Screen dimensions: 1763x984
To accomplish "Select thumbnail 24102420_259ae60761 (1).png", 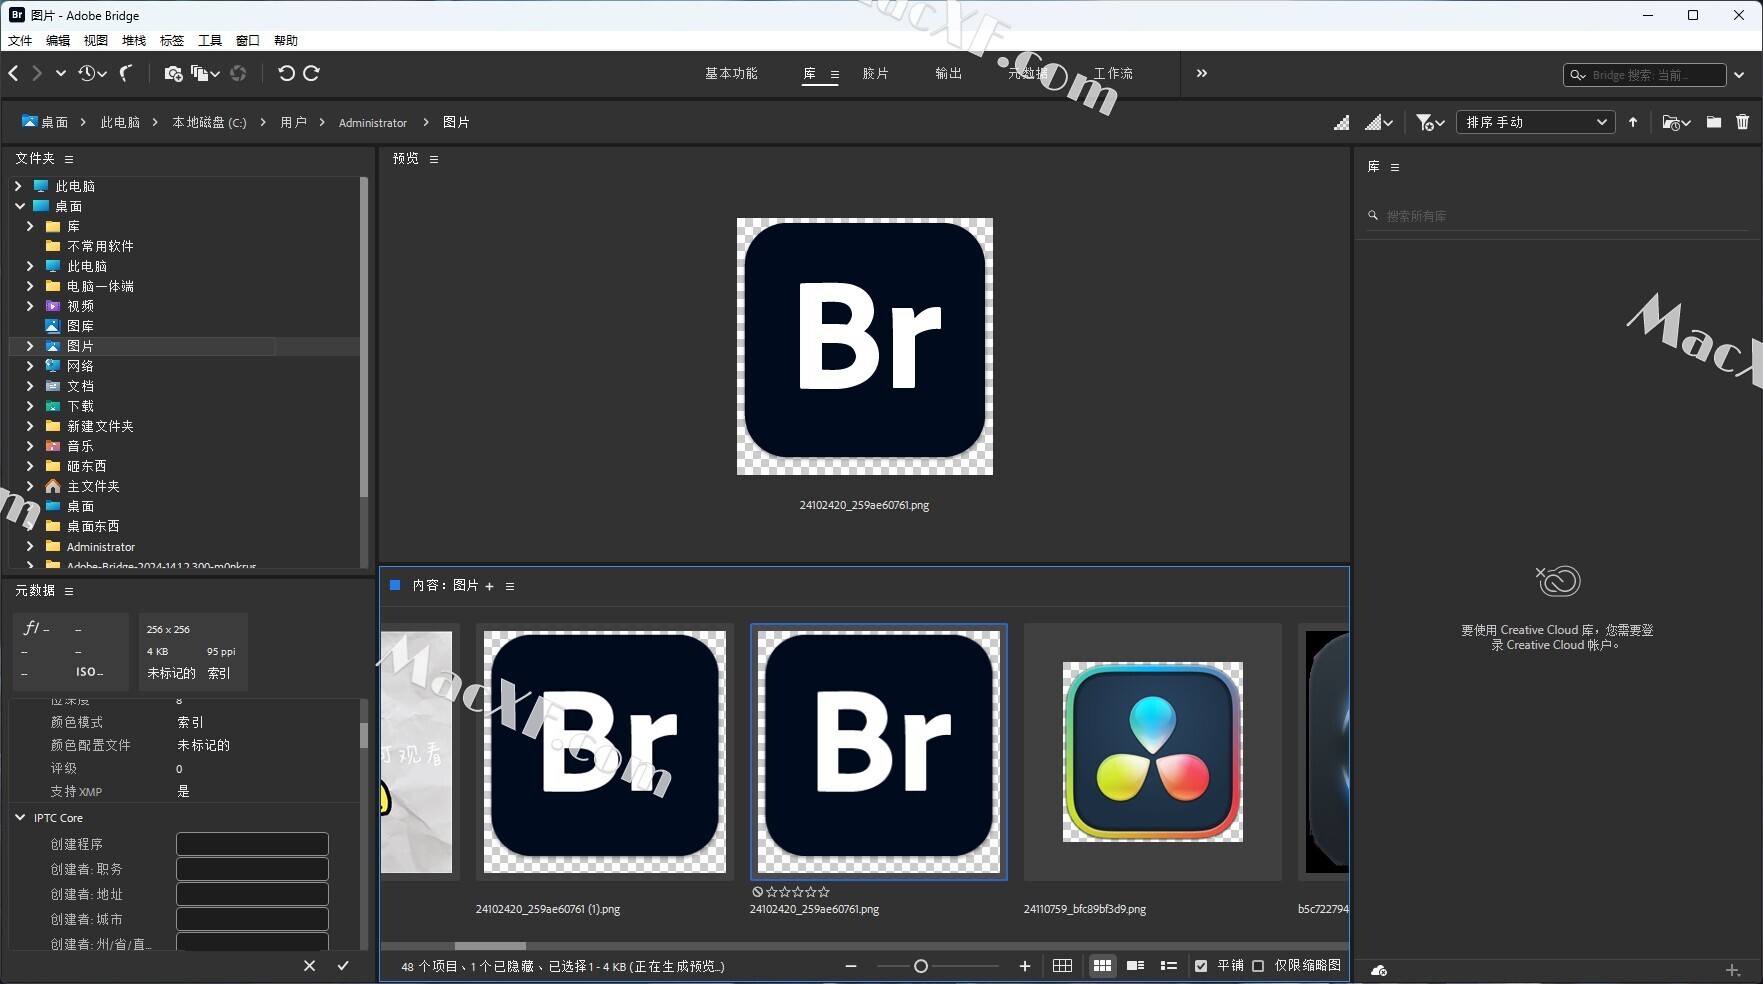I will (605, 751).
